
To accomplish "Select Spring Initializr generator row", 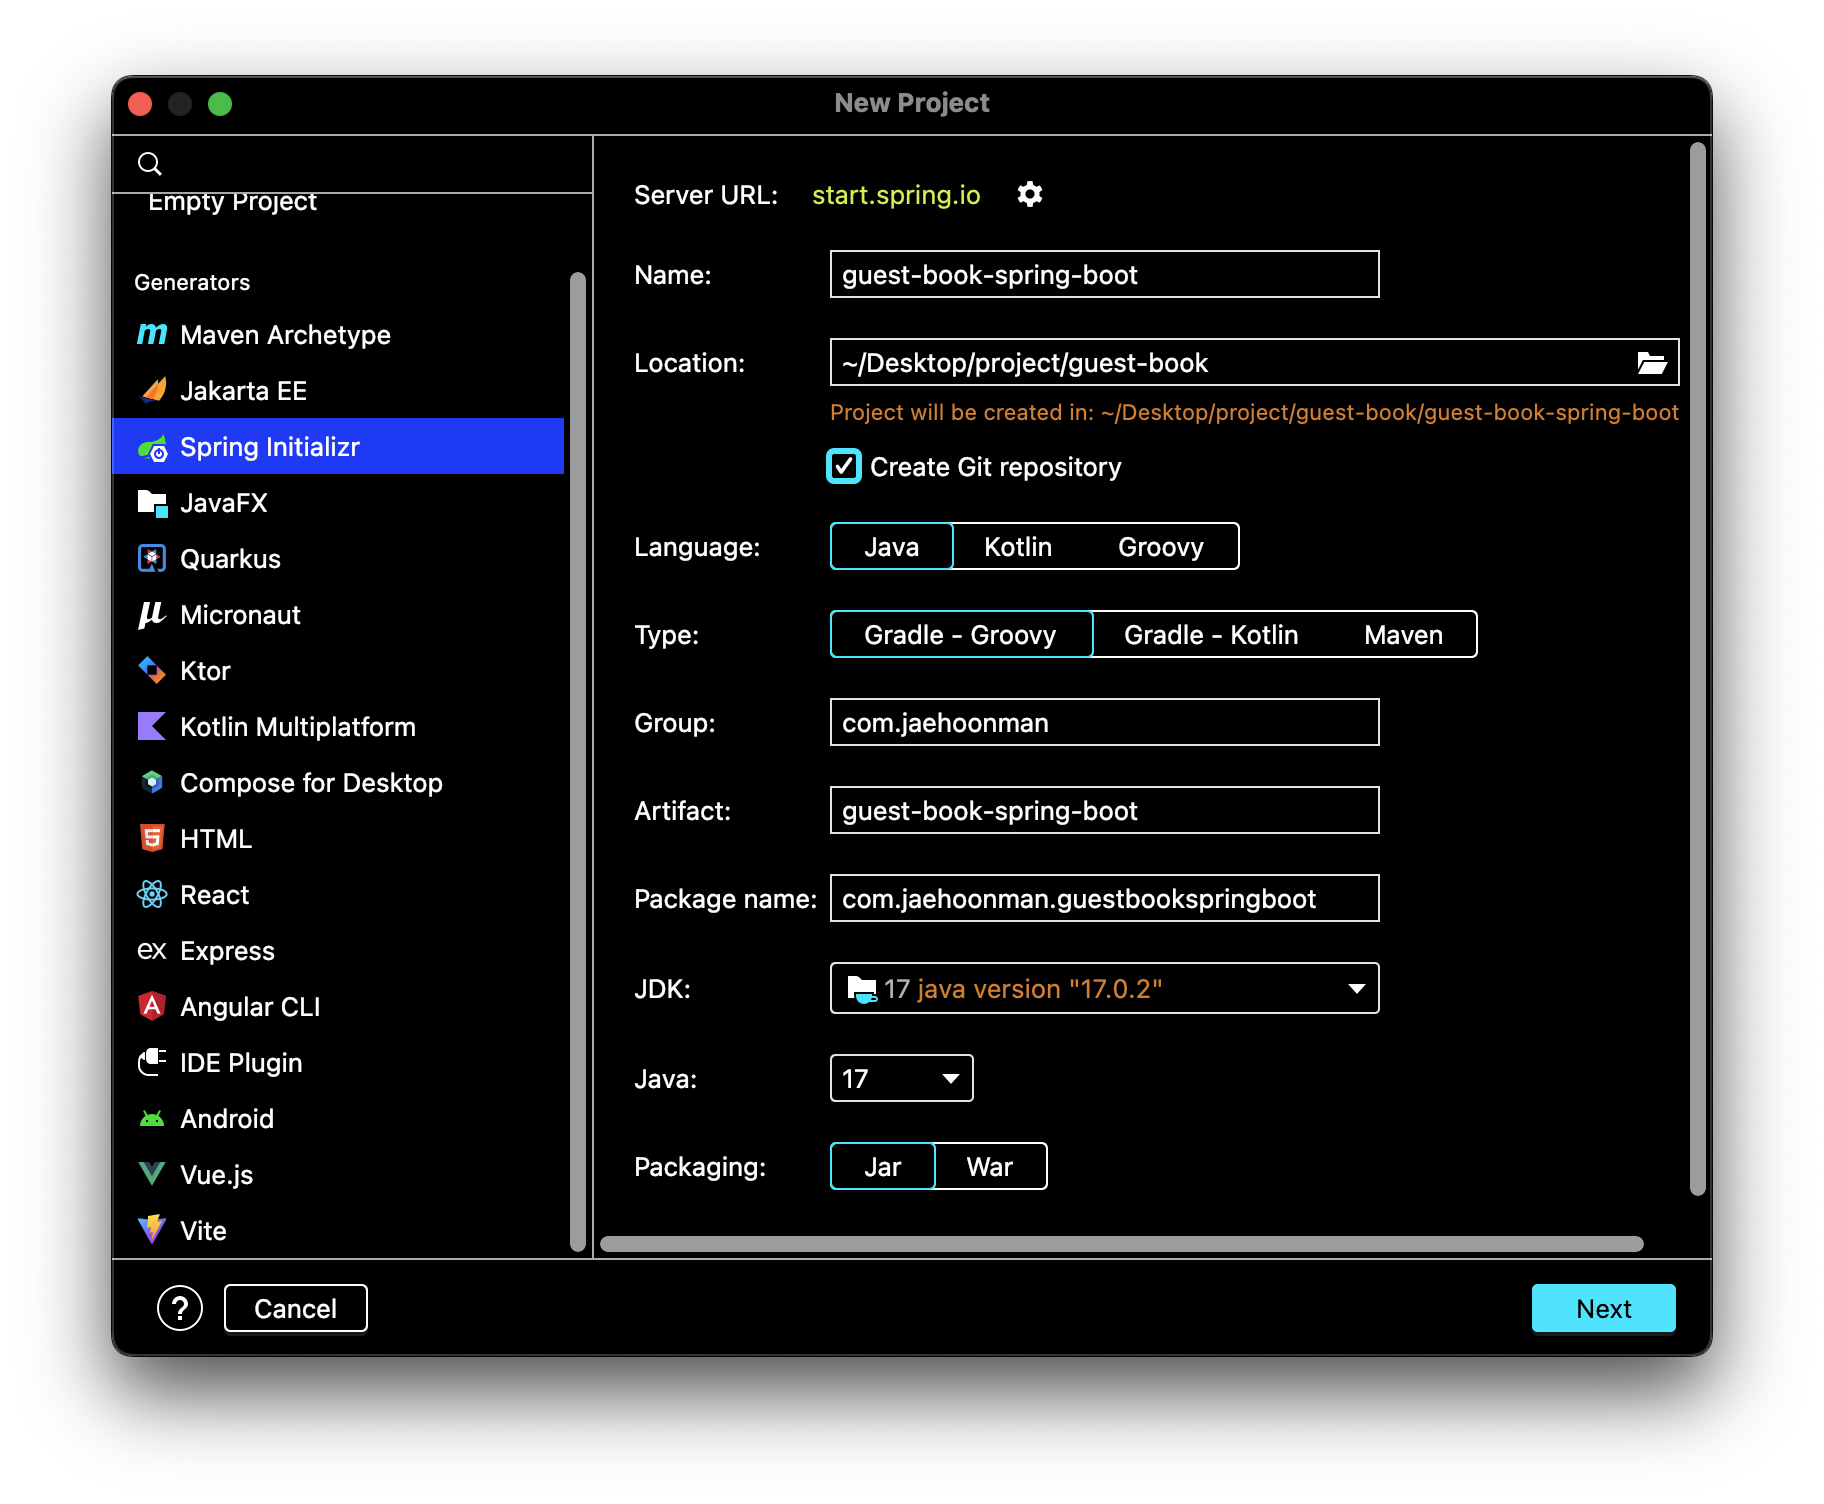I will [x=338, y=447].
